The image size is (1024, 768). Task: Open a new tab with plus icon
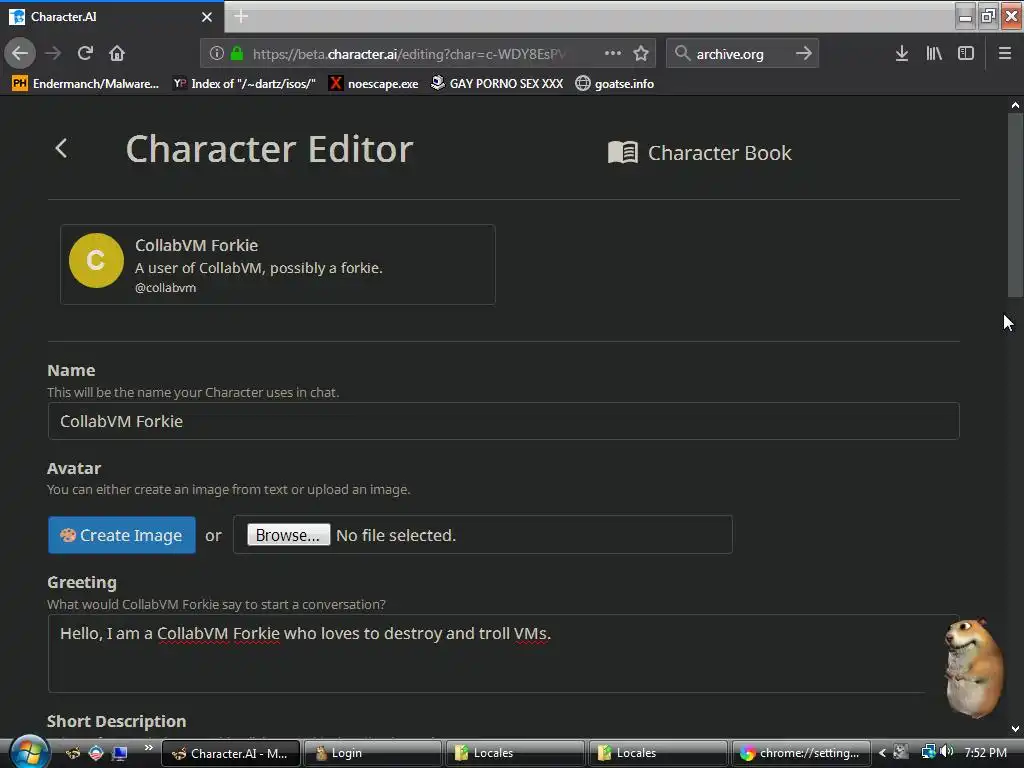click(241, 16)
